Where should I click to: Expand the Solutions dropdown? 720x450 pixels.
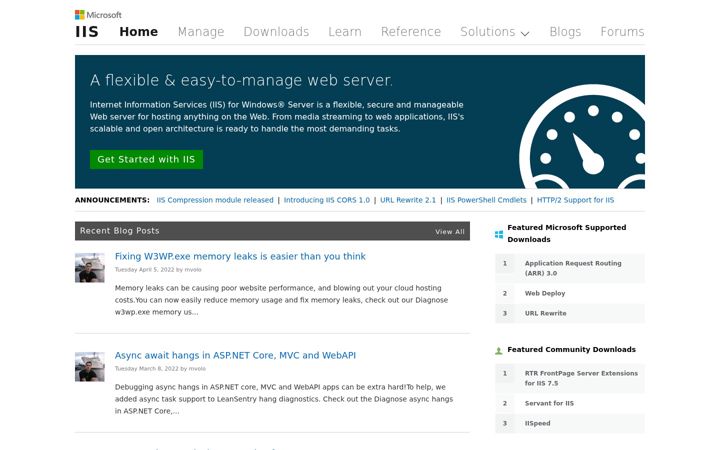click(x=495, y=32)
